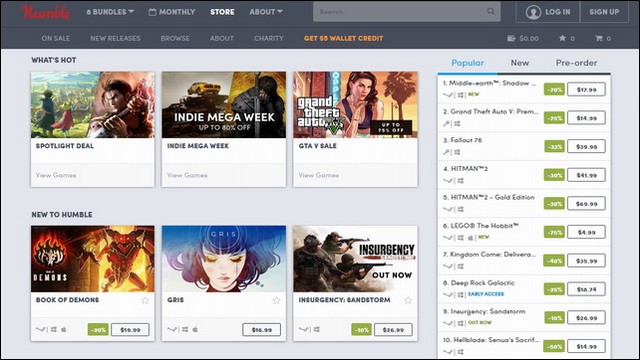Click key icon under Fallout 76 listing

447,152
